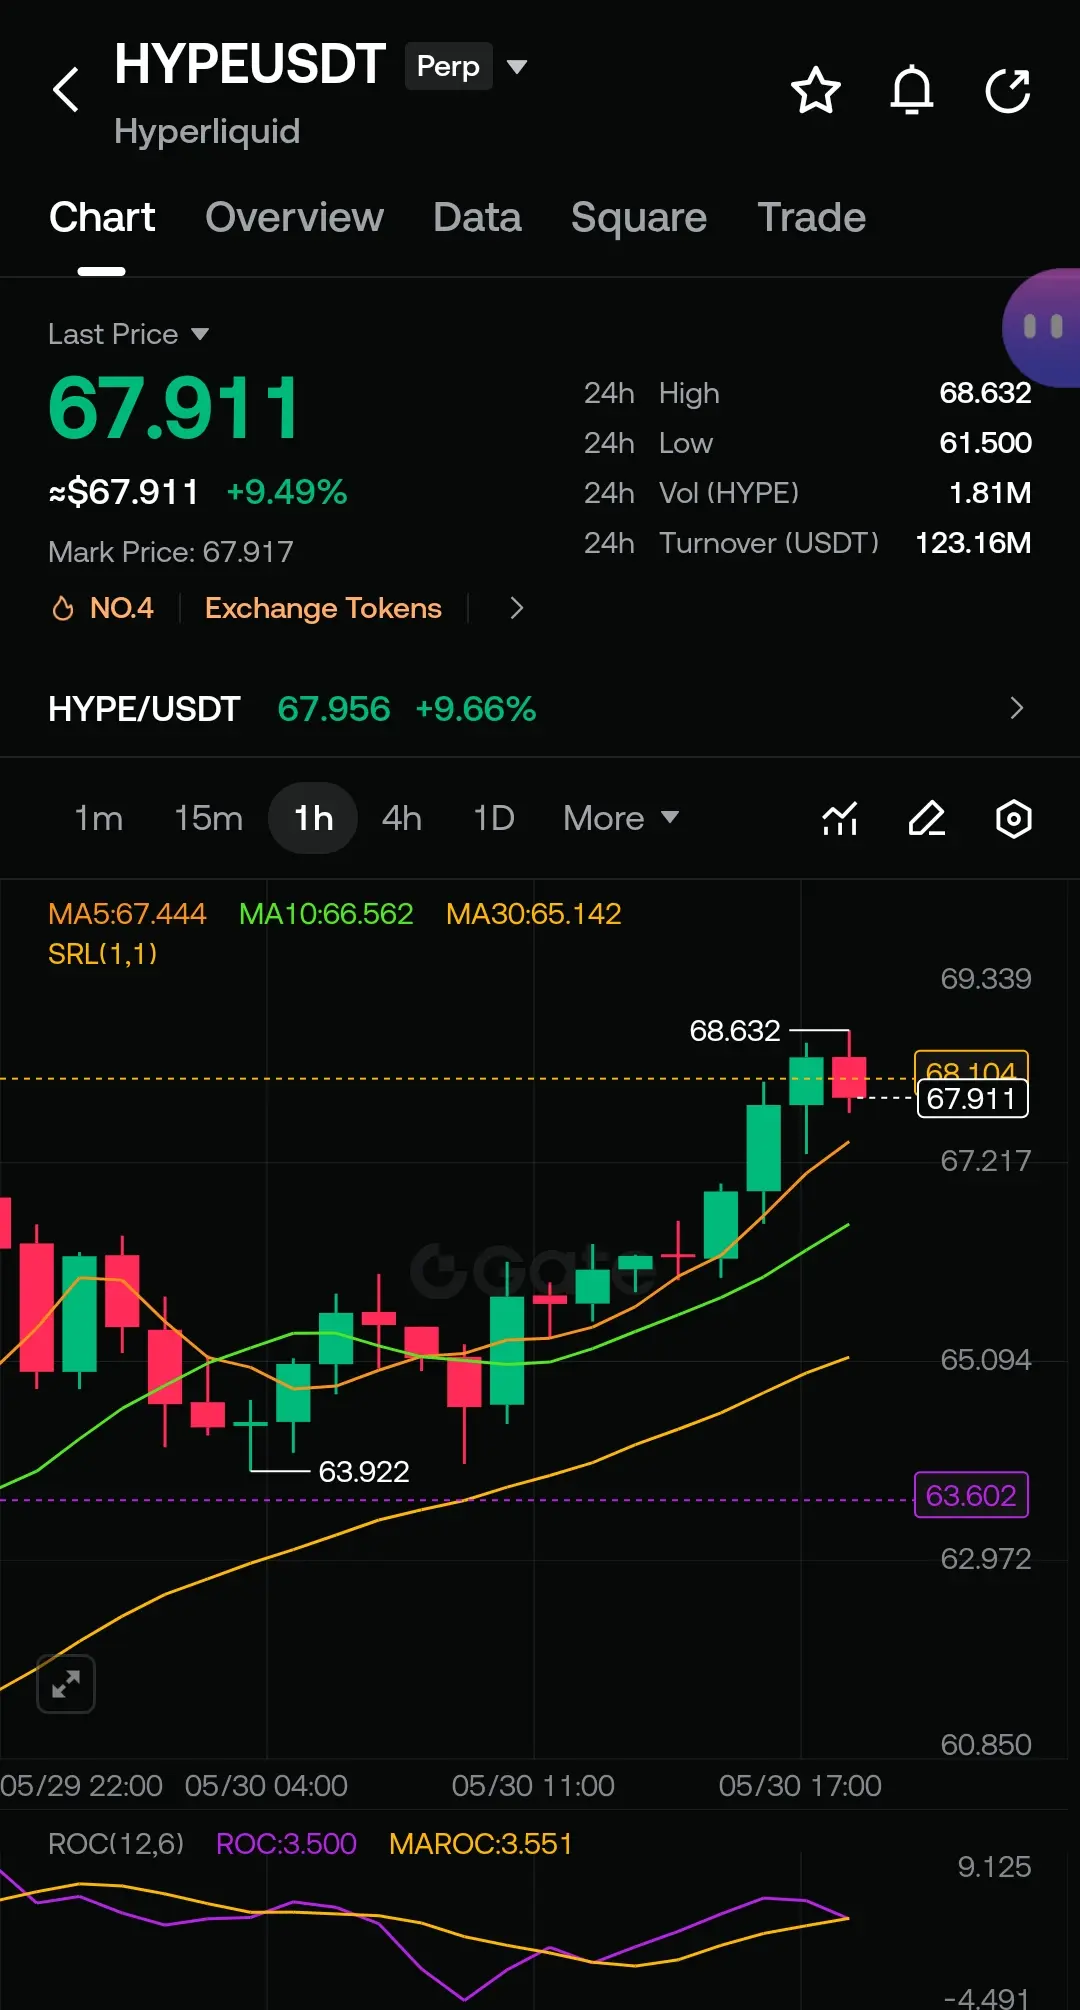
Task: Tap the MA10:66.562 indicator label
Action: coord(326,913)
